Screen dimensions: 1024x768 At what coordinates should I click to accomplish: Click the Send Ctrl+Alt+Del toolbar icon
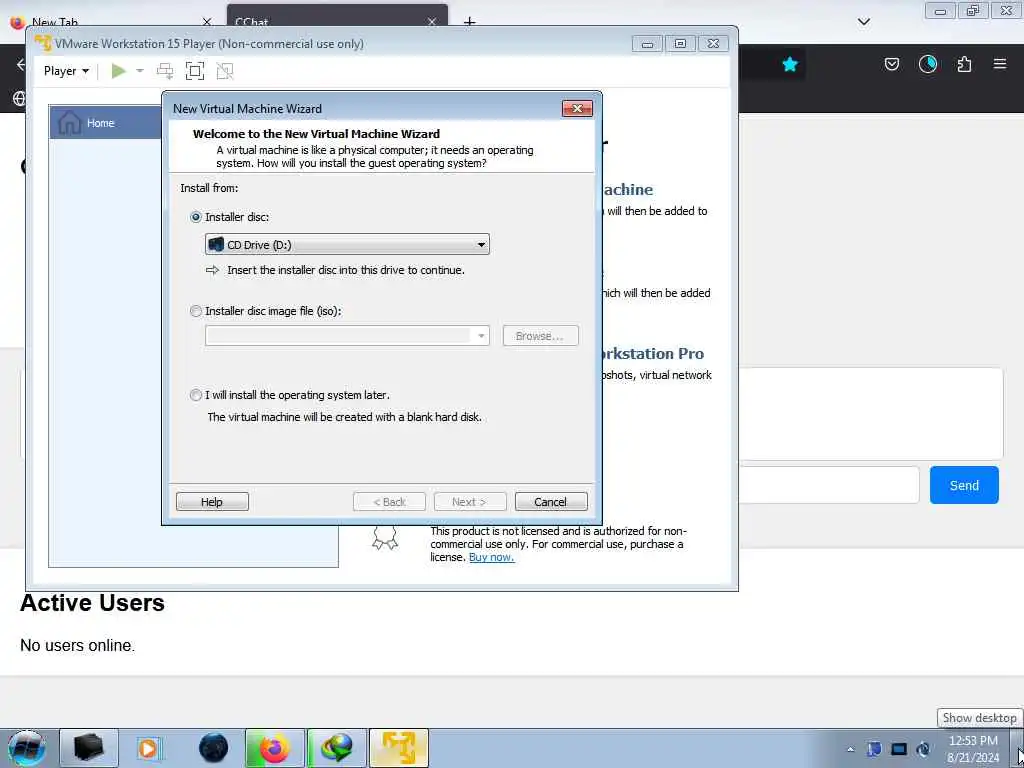coord(165,71)
